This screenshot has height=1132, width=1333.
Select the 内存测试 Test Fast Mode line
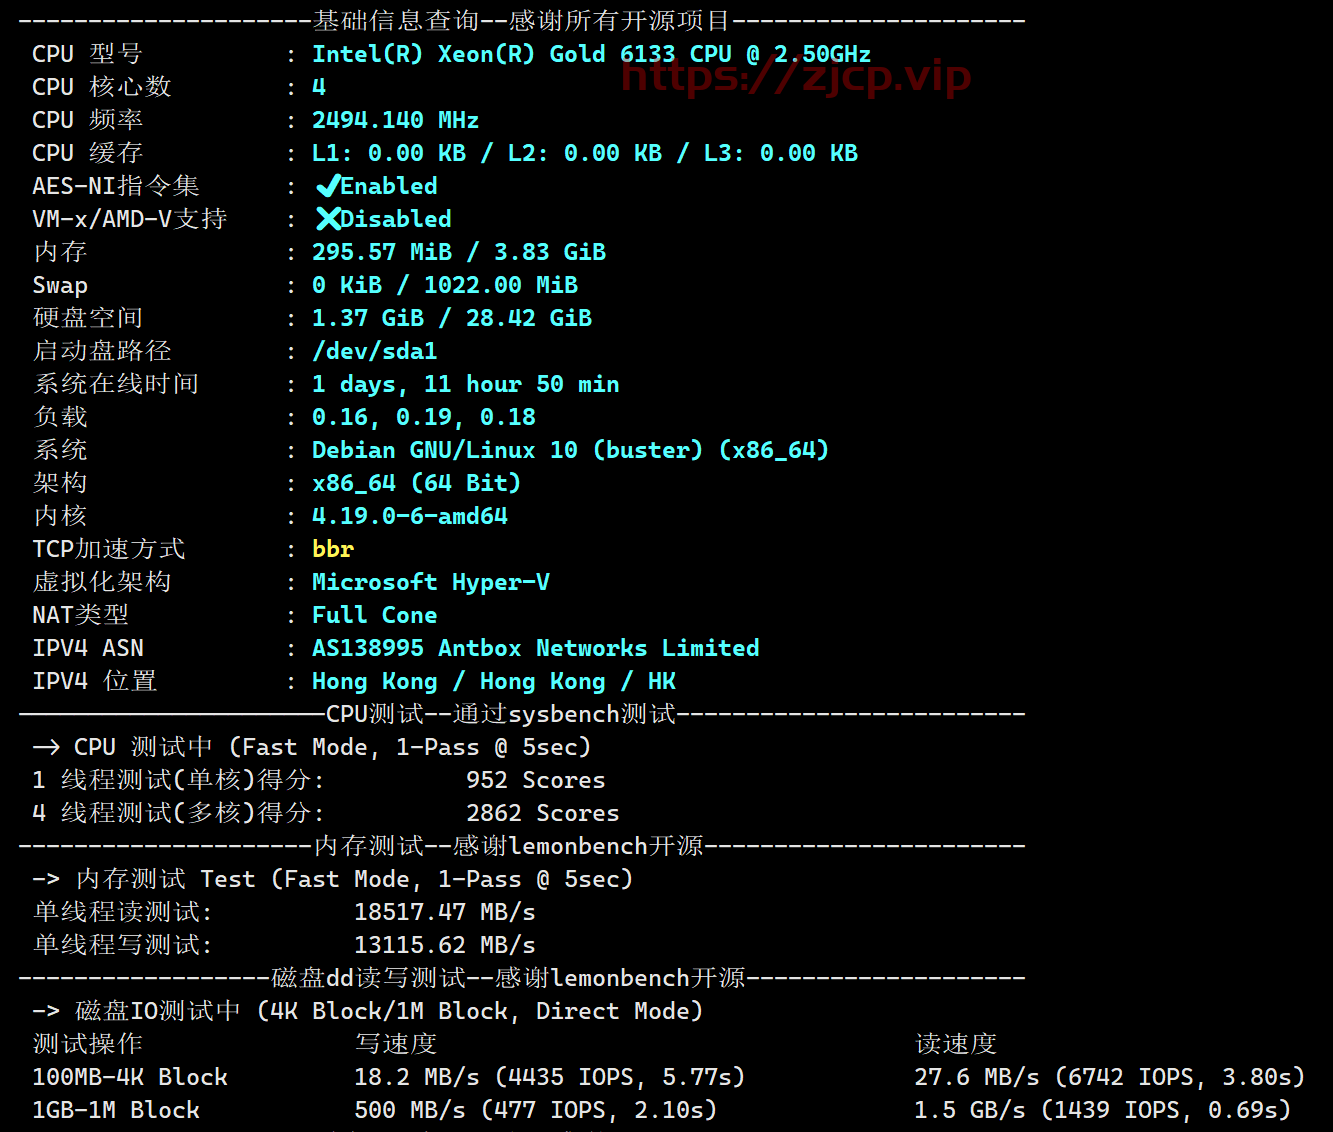point(333,879)
